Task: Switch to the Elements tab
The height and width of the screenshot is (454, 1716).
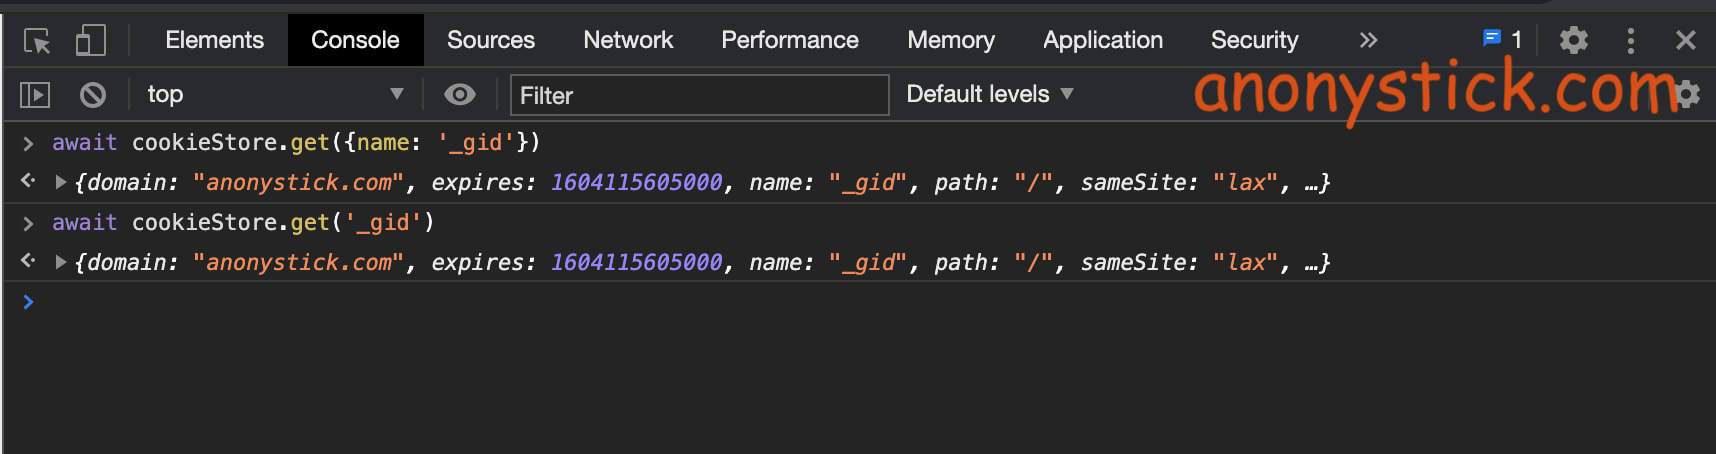Action: pyautogui.click(x=214, y=40)
